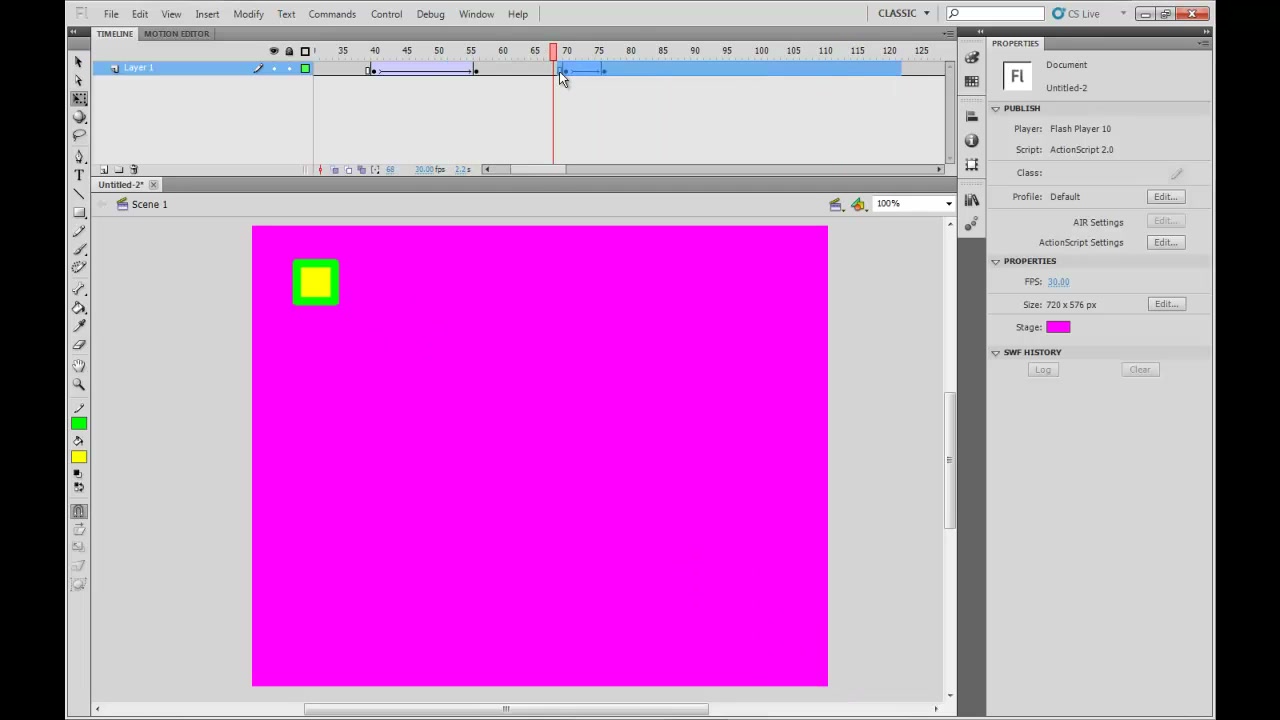Open the stroke color green swatch
The width and height of the screenshot is (1280, 720).
79,424
